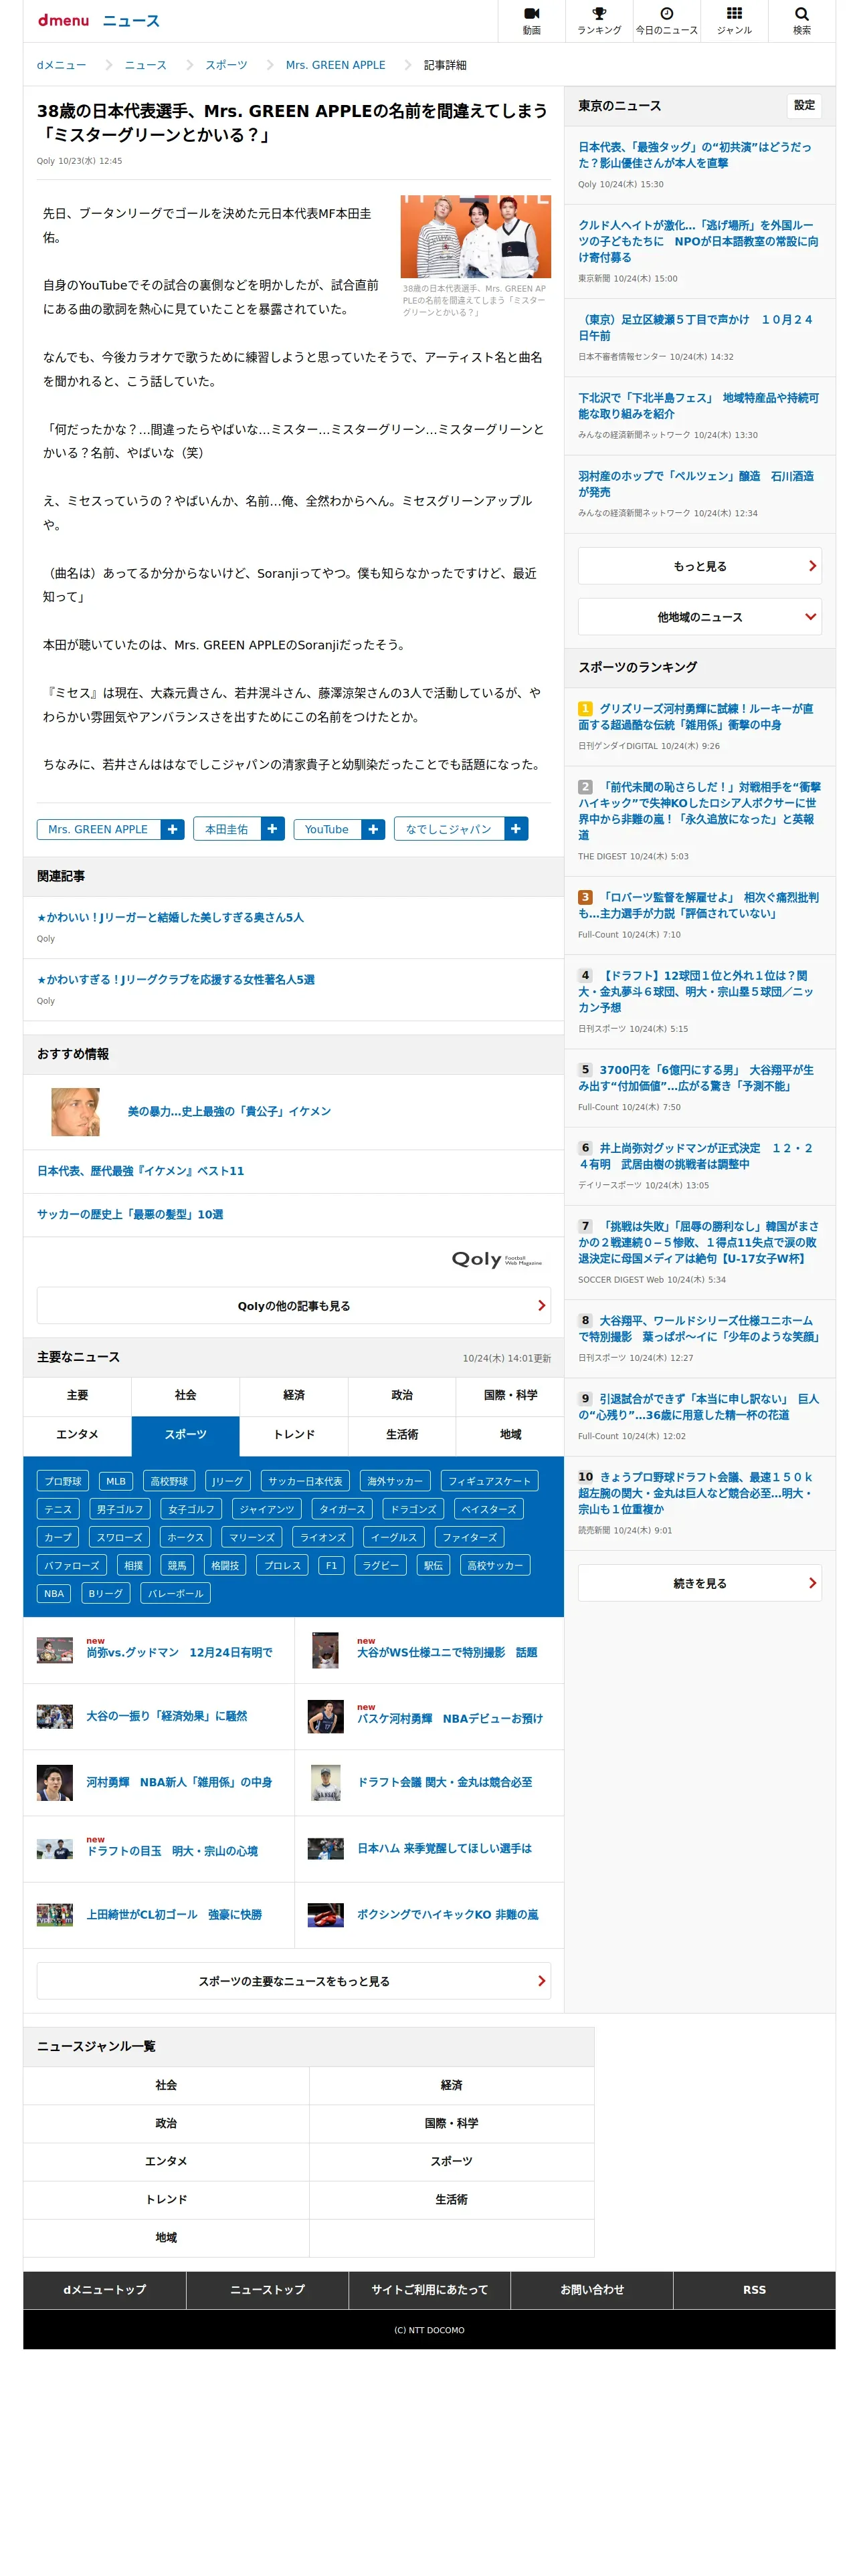
Task: Open related article かわいい！Jリーガーと結婚
Action: click(x=170, y=917)
